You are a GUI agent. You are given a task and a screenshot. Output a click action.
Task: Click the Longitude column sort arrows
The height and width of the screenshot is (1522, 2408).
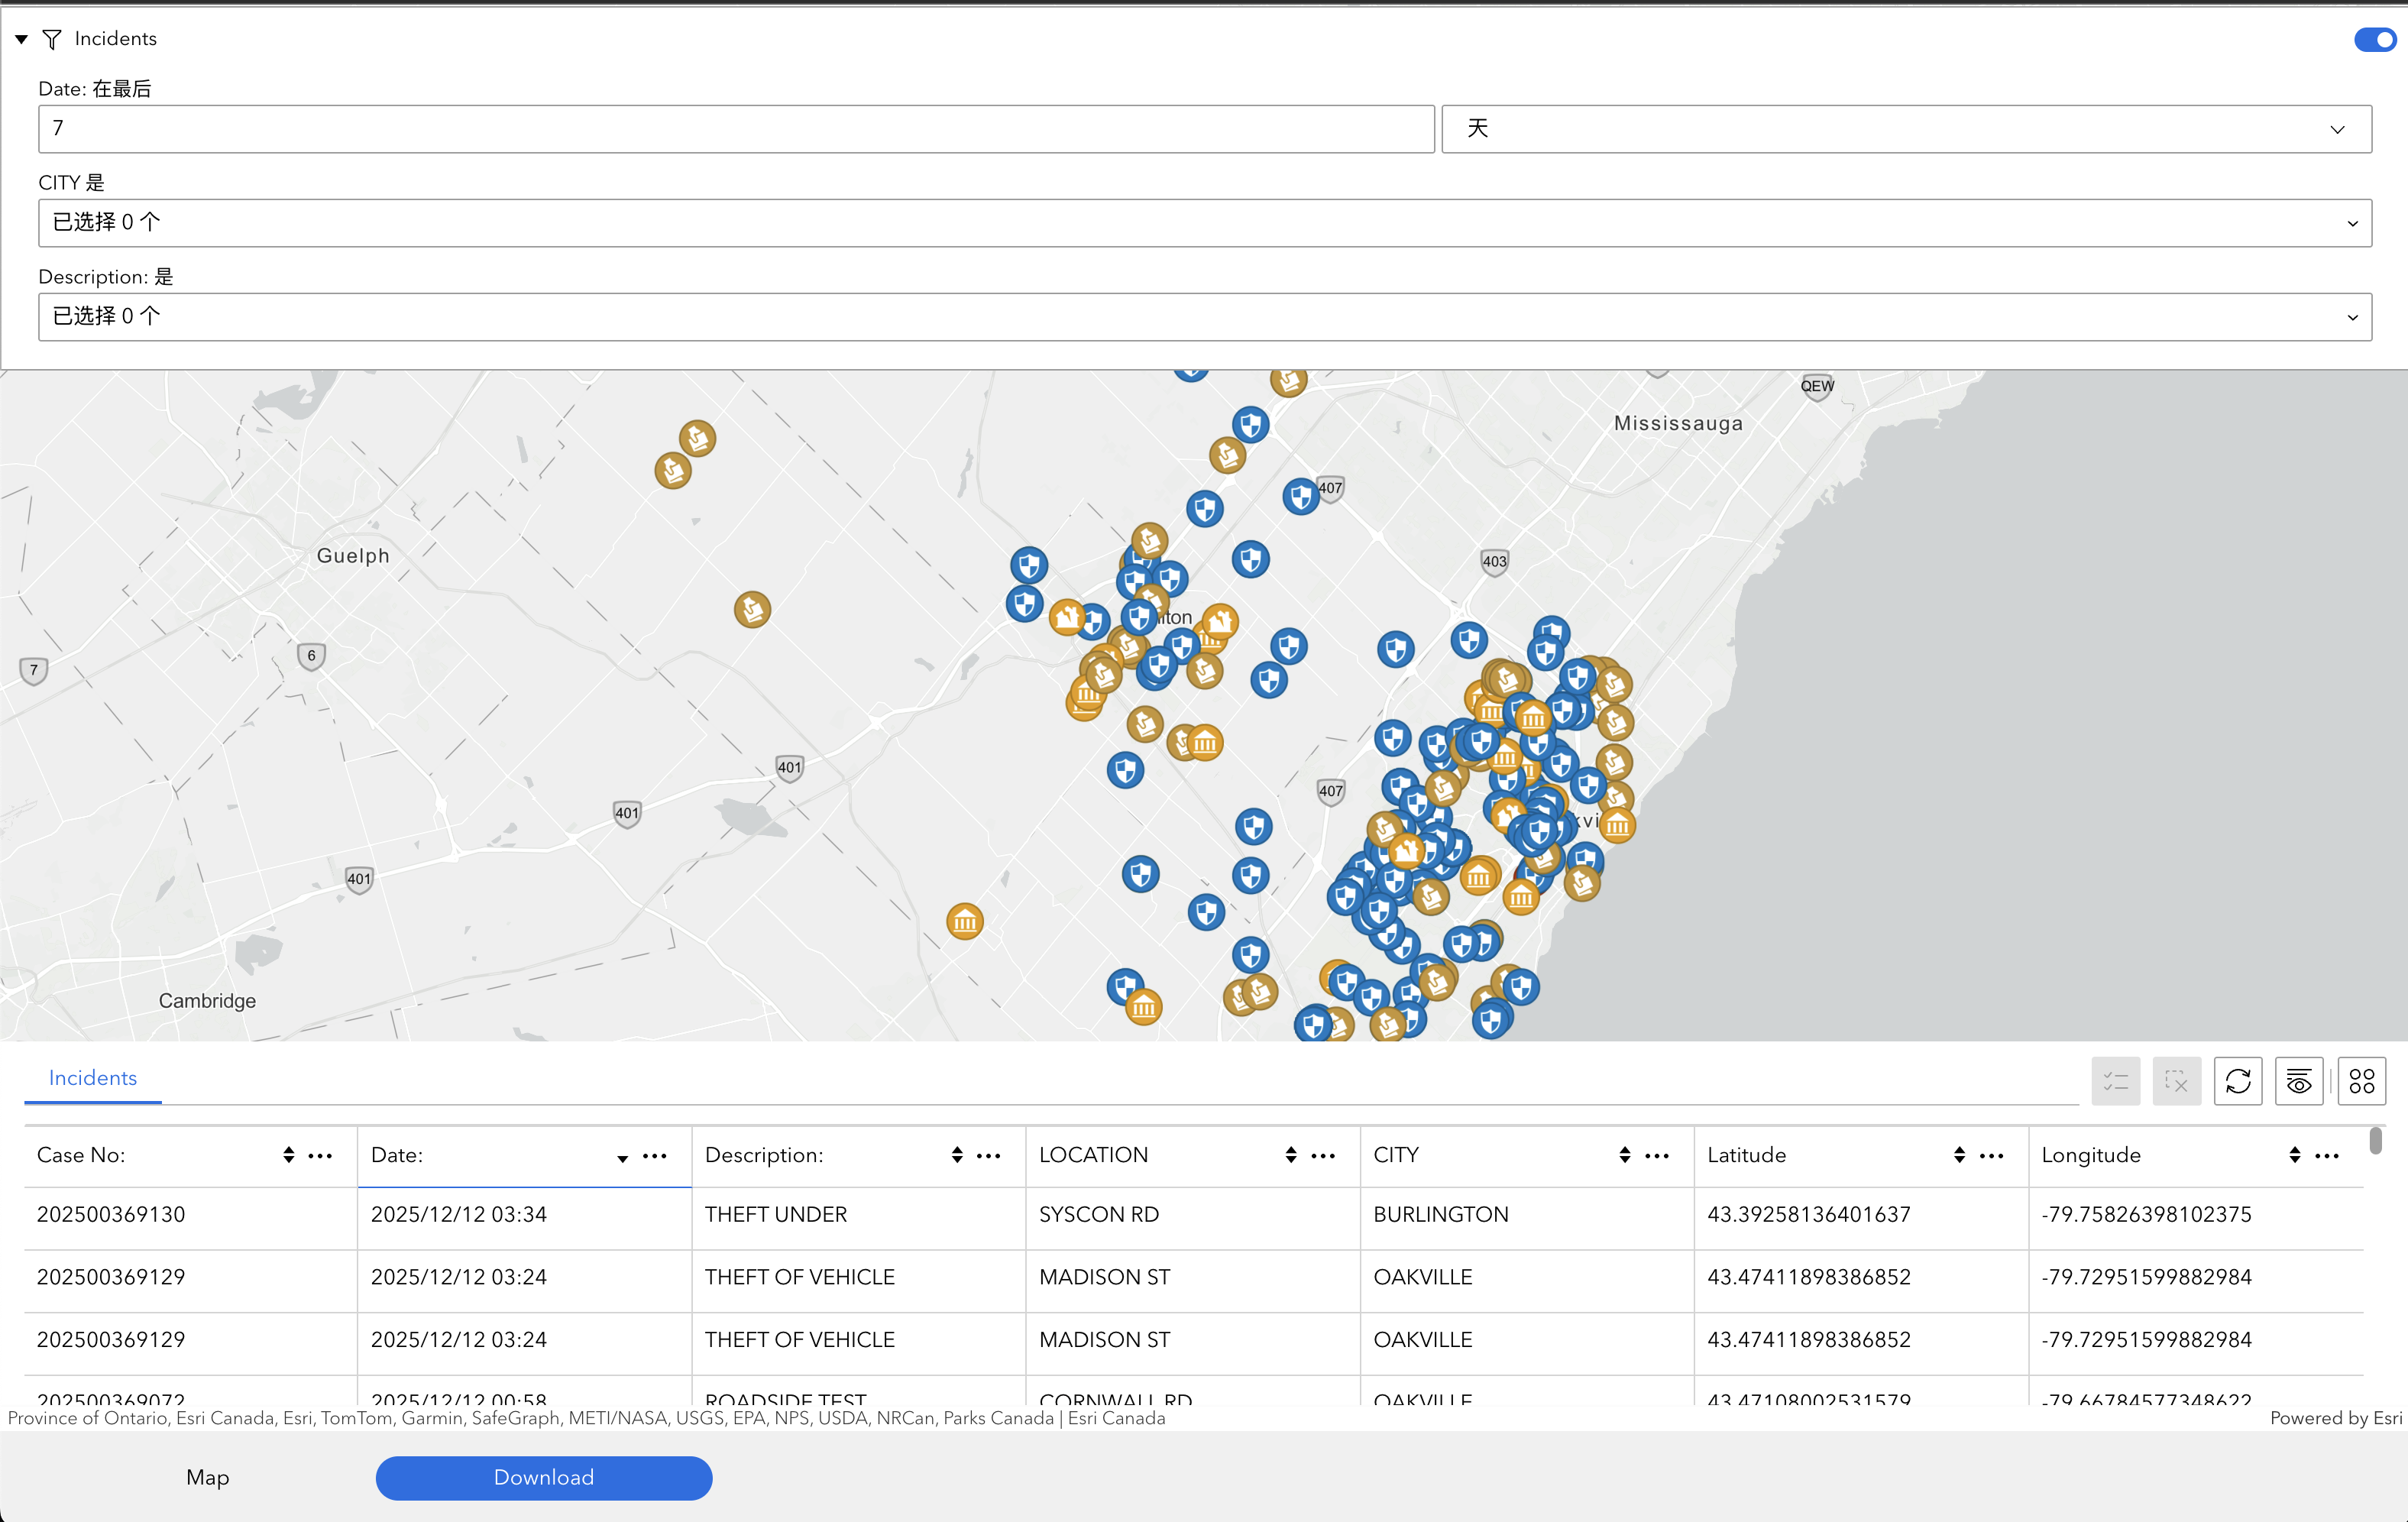pyautogui.click(x=2294, y=1155)
